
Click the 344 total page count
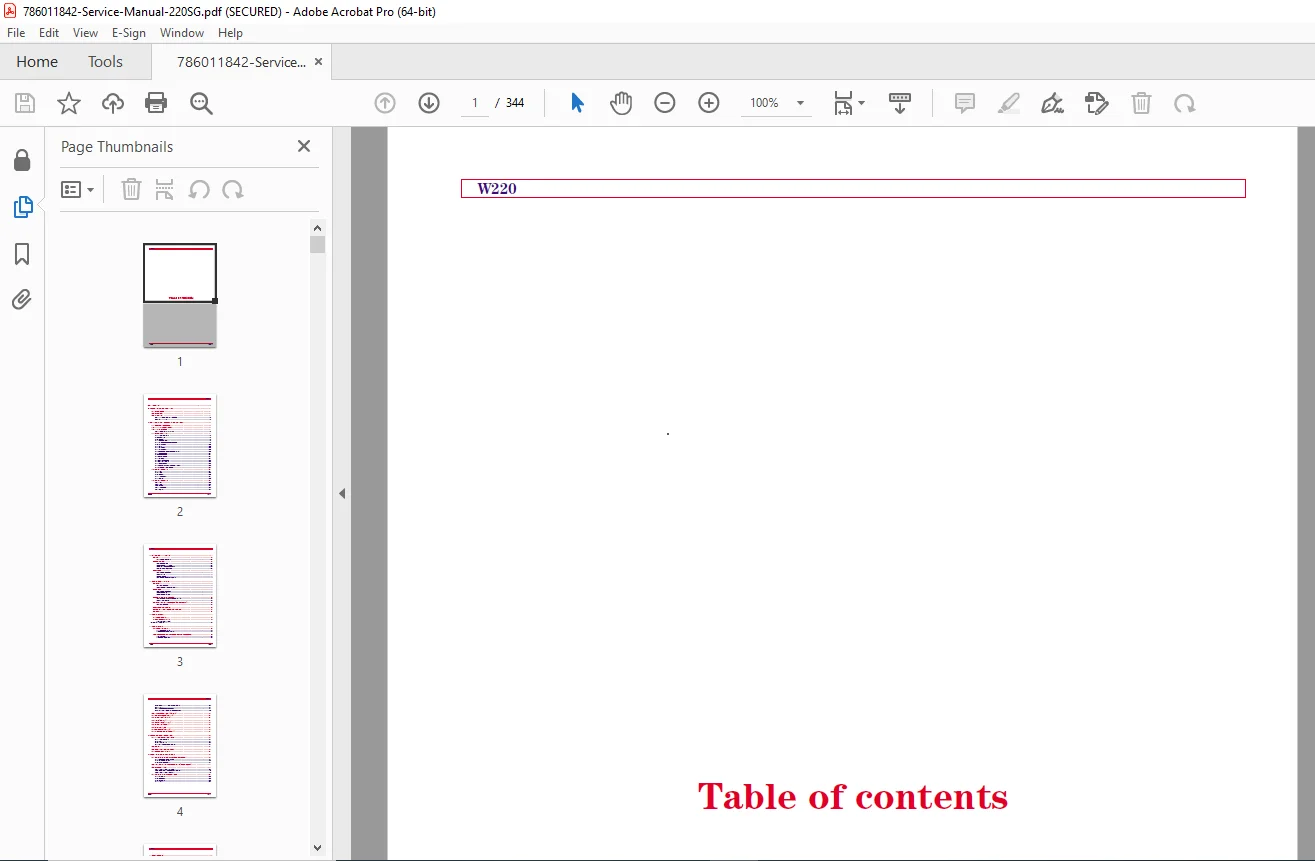click(x=515, y=103)
